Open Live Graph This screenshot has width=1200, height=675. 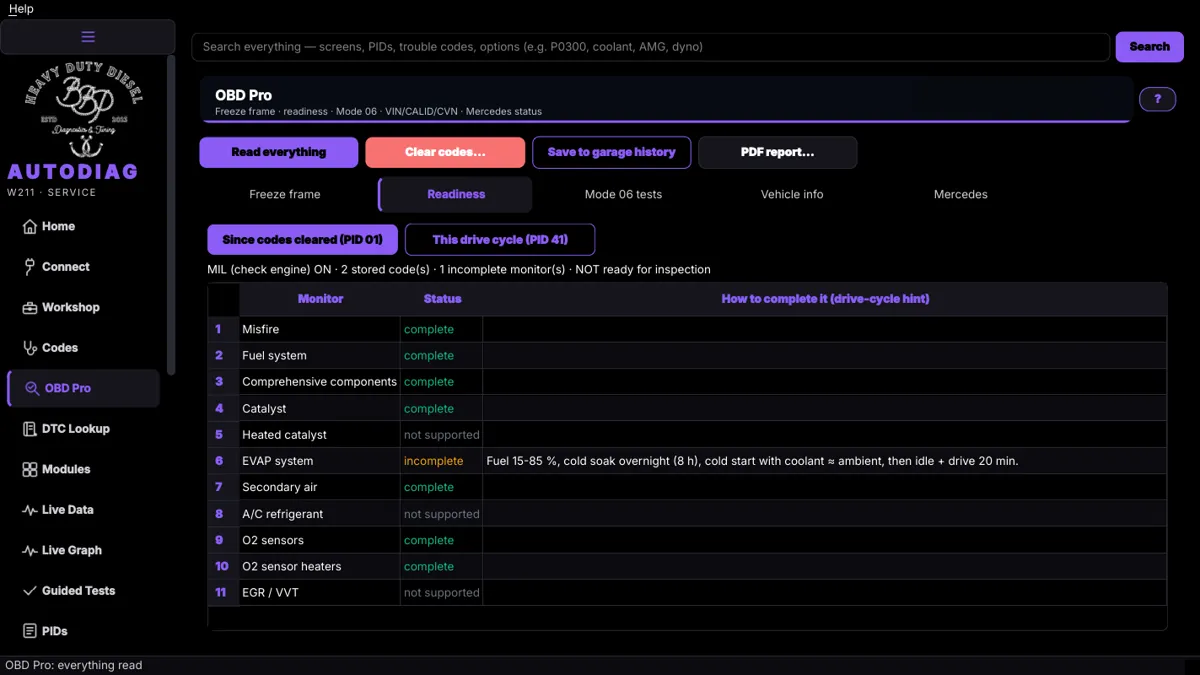(x=82, y=550)
